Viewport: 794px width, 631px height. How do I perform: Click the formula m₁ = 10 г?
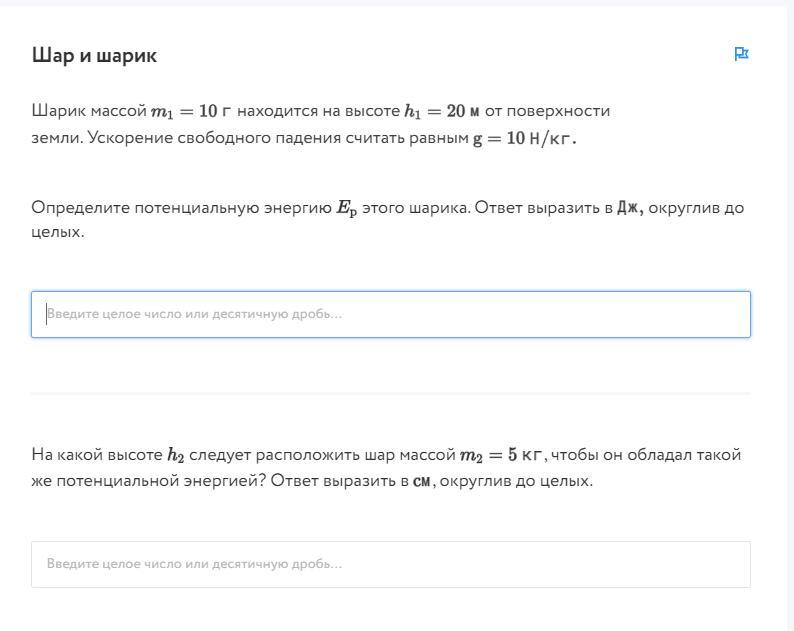pyautogui.click(x=191, y=111)
